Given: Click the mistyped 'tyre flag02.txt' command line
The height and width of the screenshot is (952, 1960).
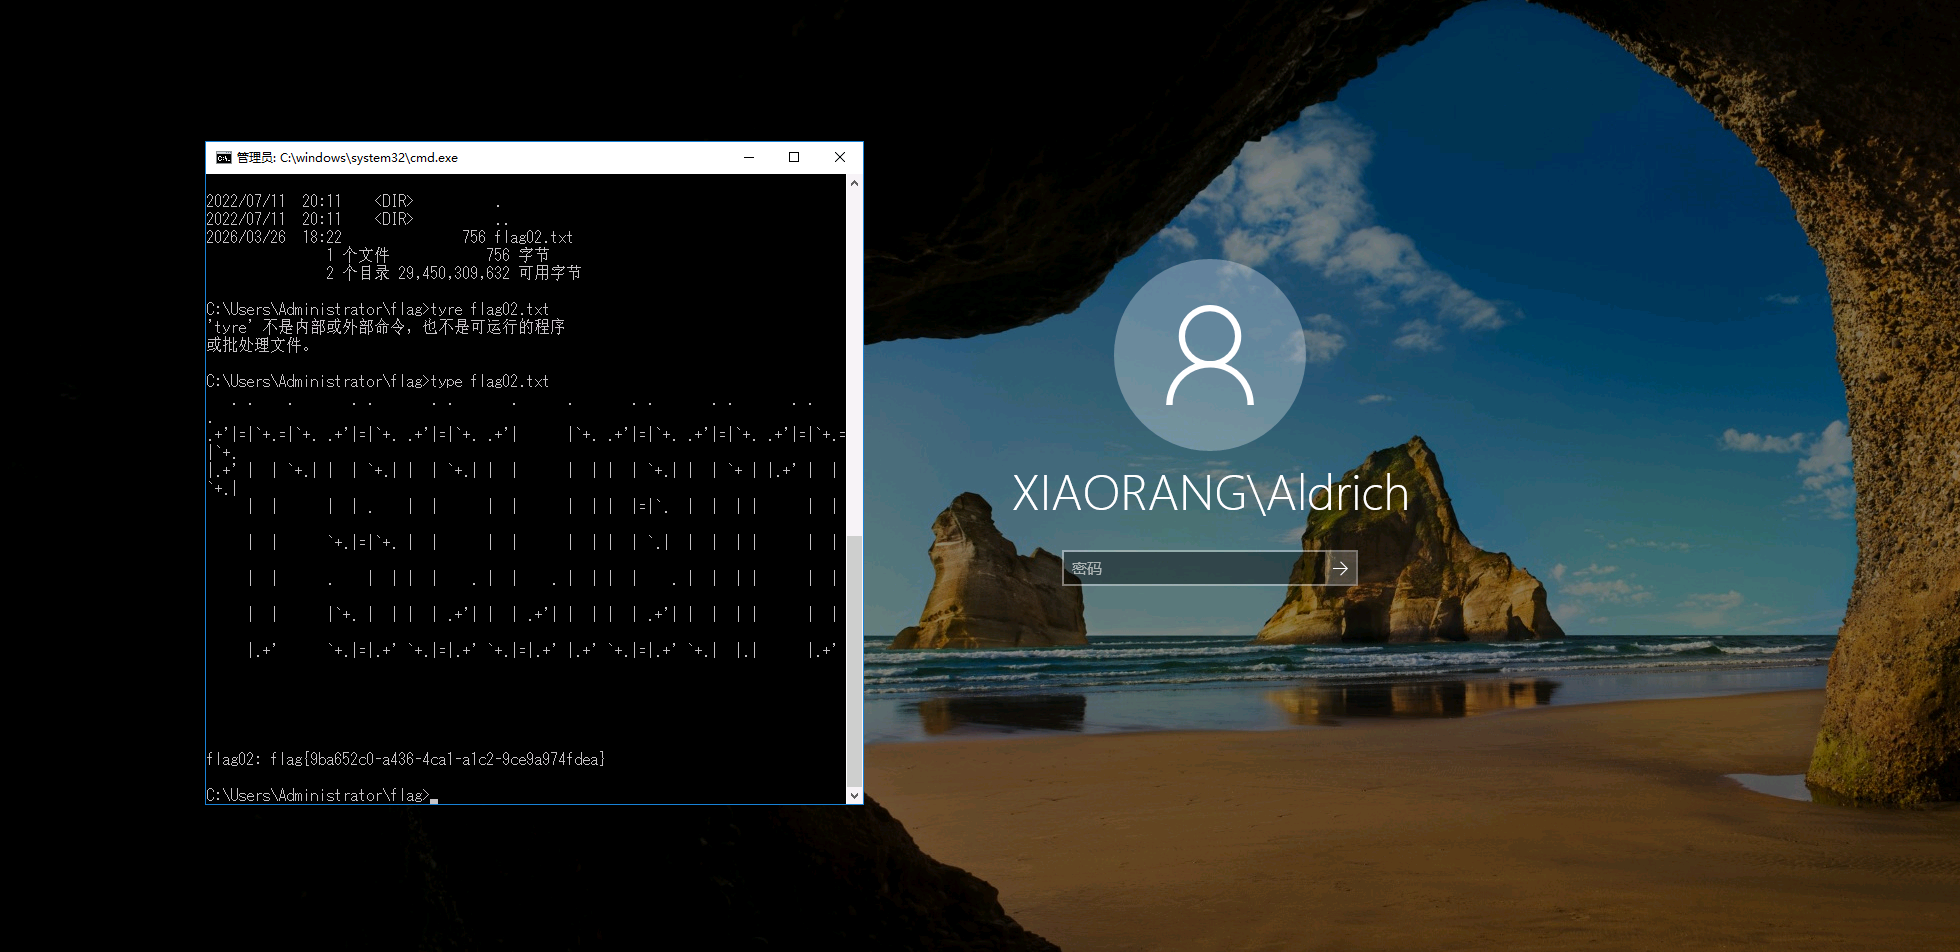Looking at the screenshot, I should [x=378, y=310].
